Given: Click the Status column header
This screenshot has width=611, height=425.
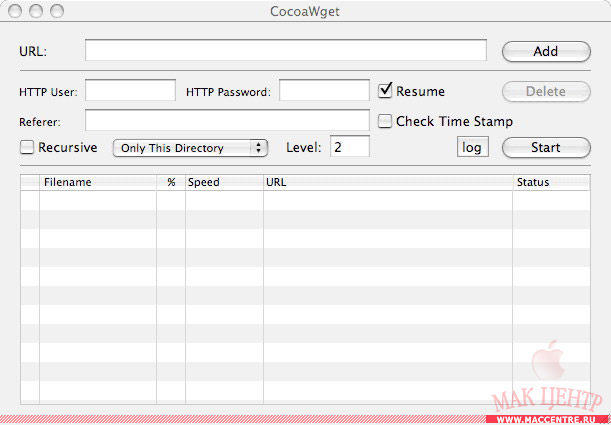Looking at the screenshot, I should (551, 182).
